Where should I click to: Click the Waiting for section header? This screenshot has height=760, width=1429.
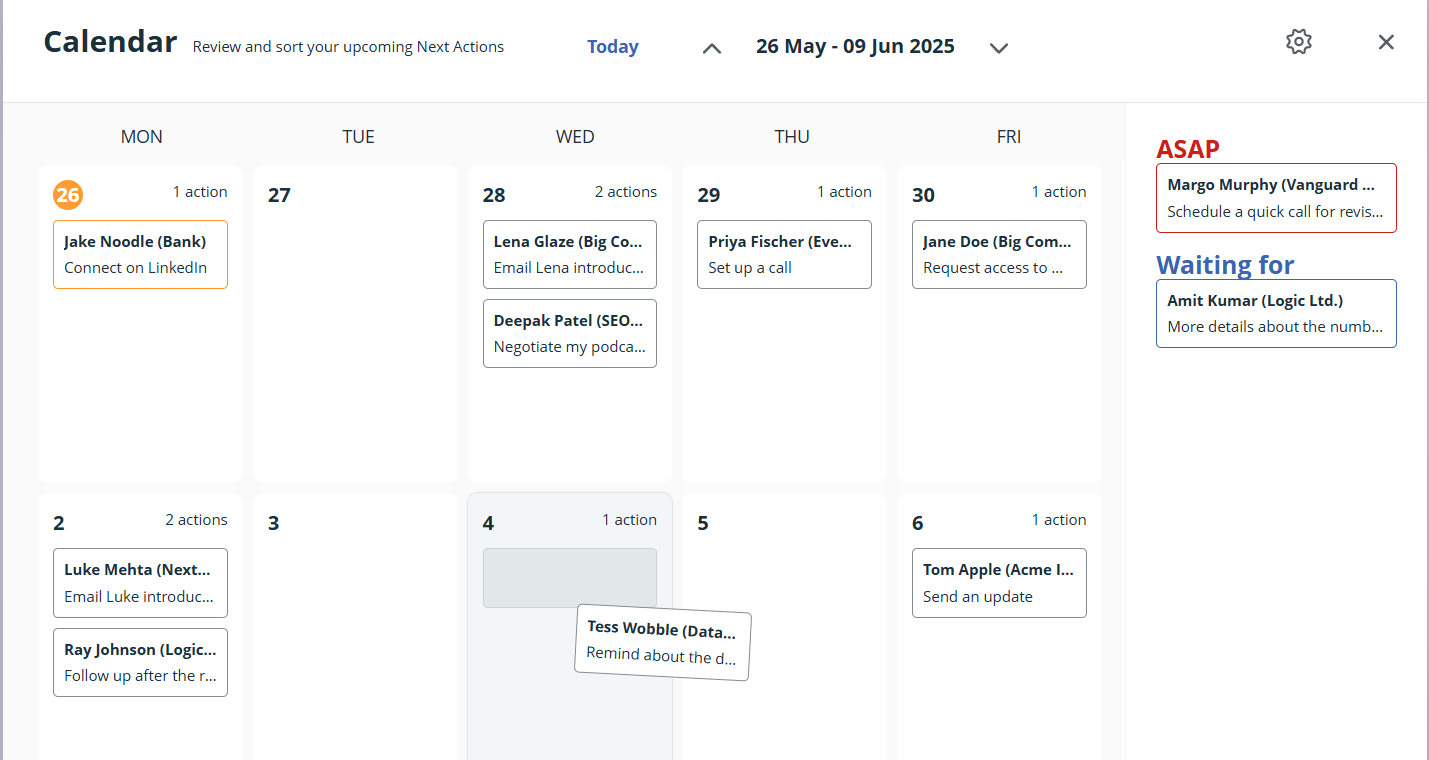click(1225, 264)
